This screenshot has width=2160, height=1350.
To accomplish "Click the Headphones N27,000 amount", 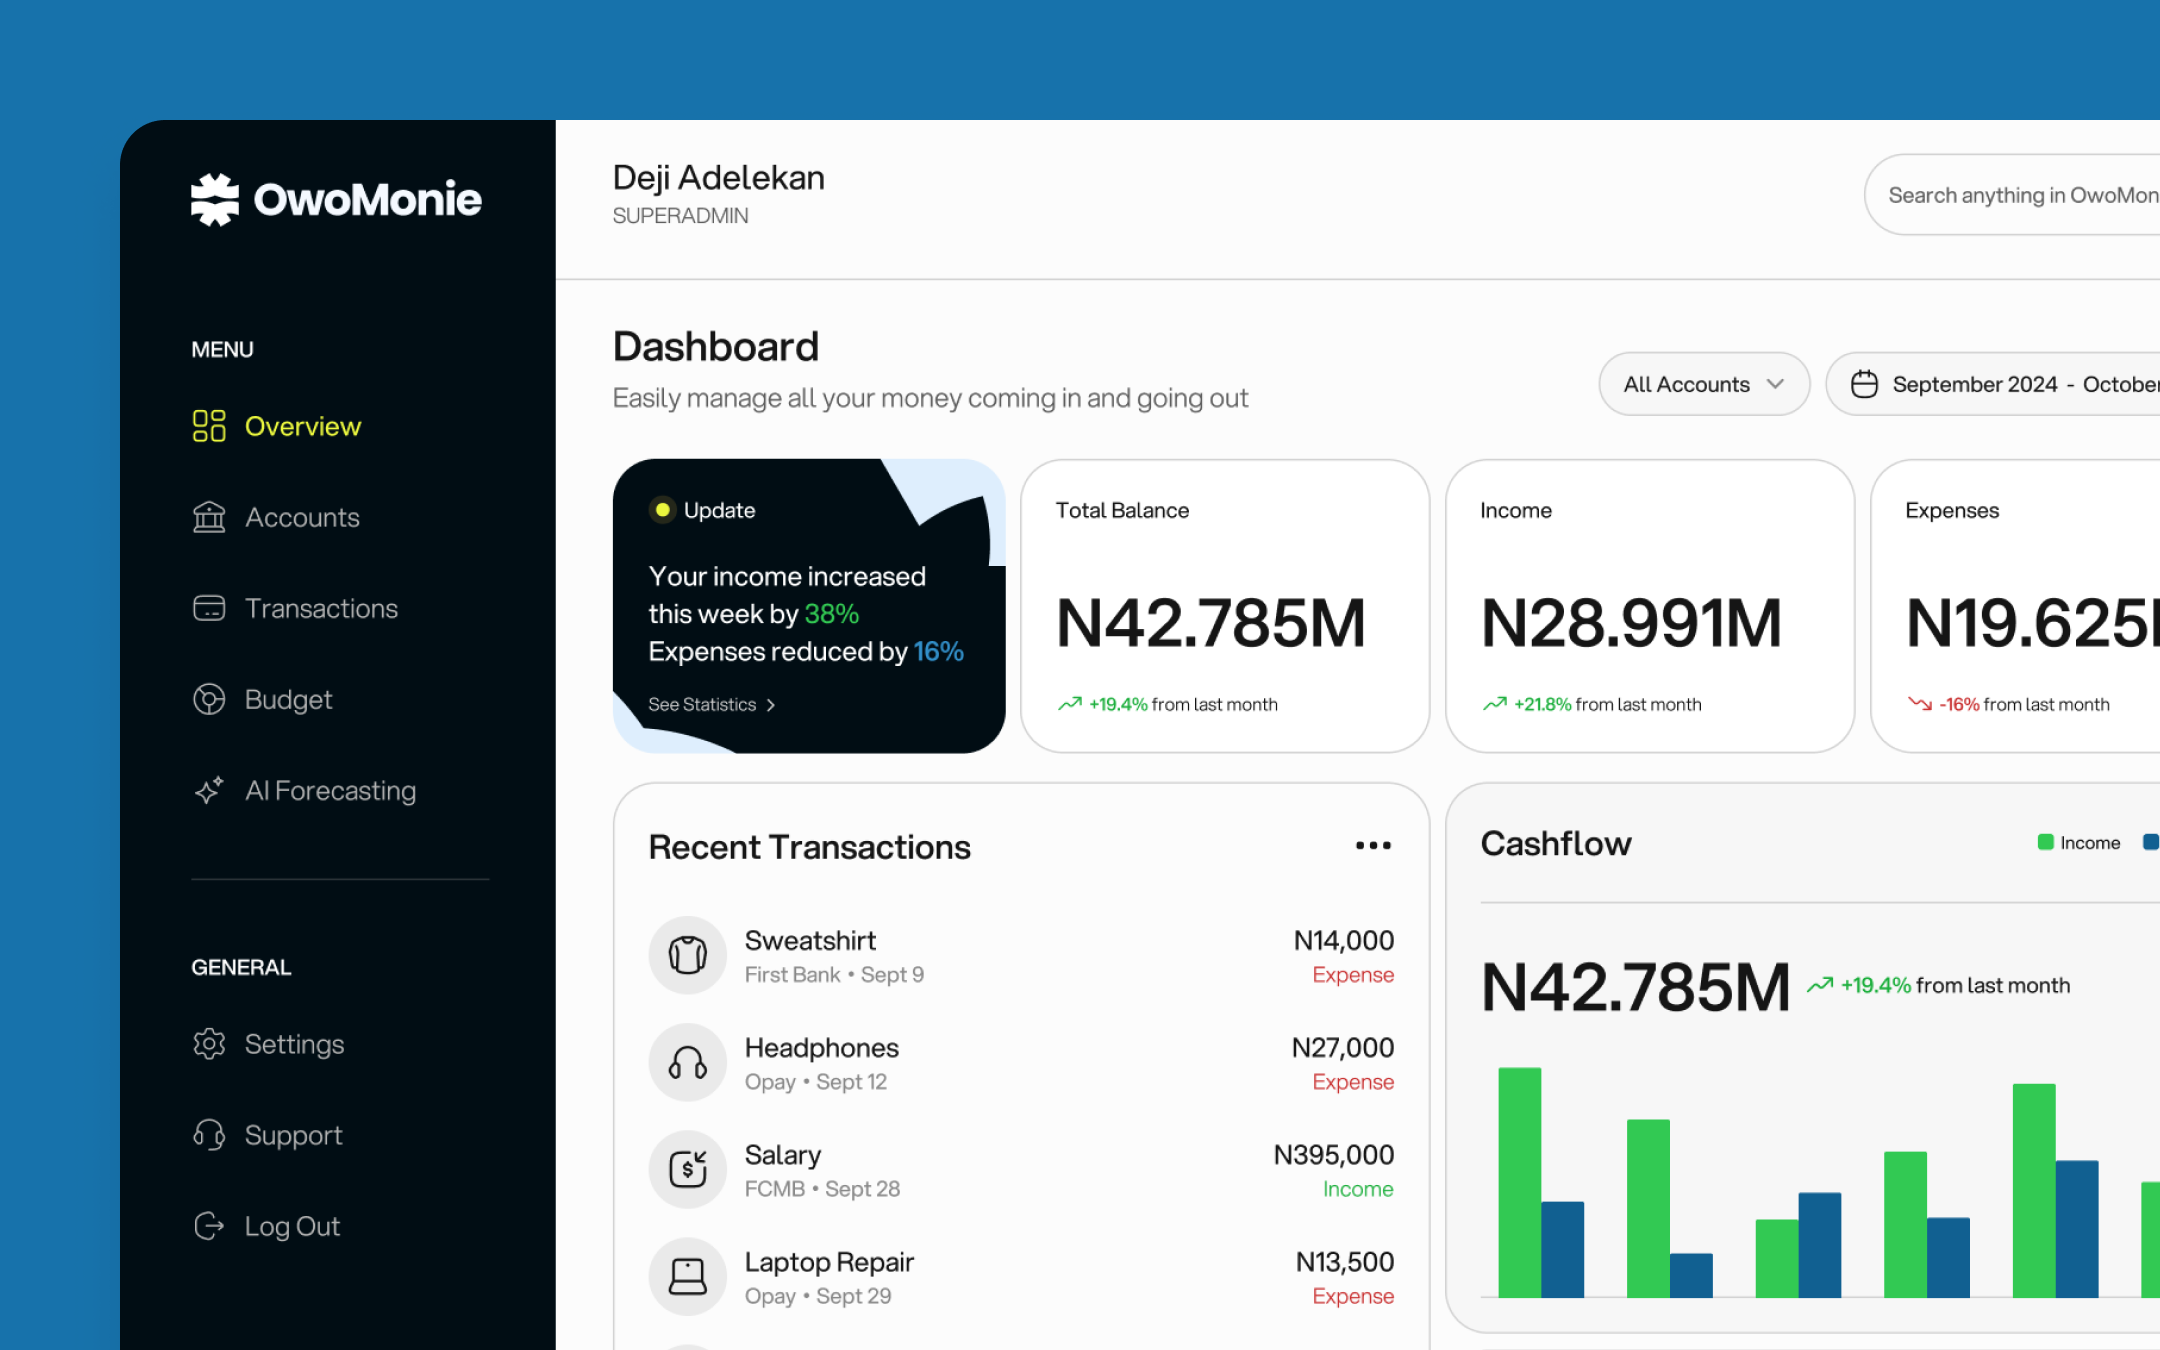I will click(1342, 1048).
